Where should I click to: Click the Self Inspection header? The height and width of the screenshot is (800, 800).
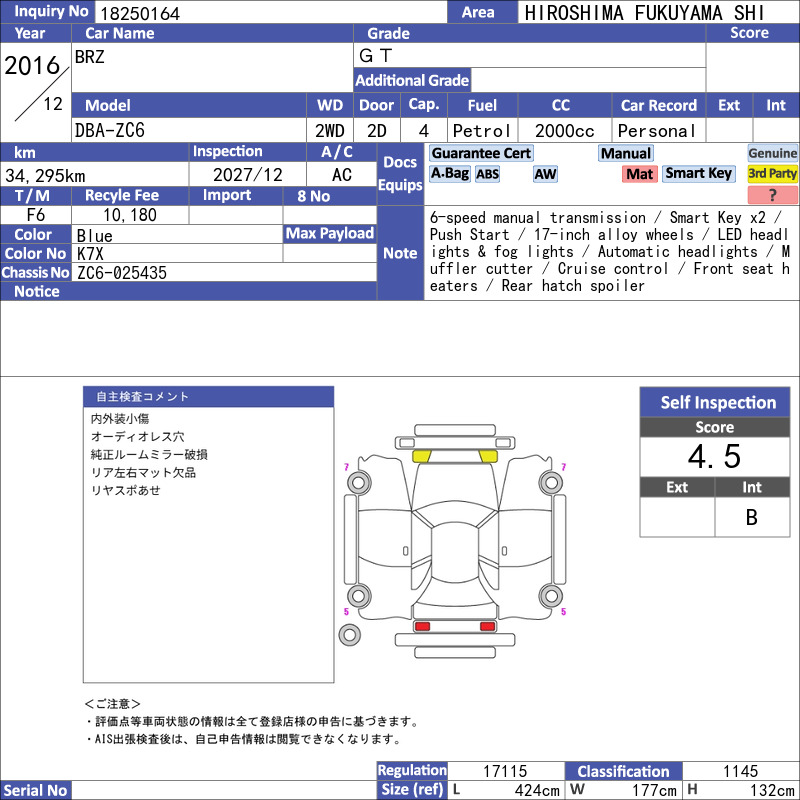tap(715, 402)
